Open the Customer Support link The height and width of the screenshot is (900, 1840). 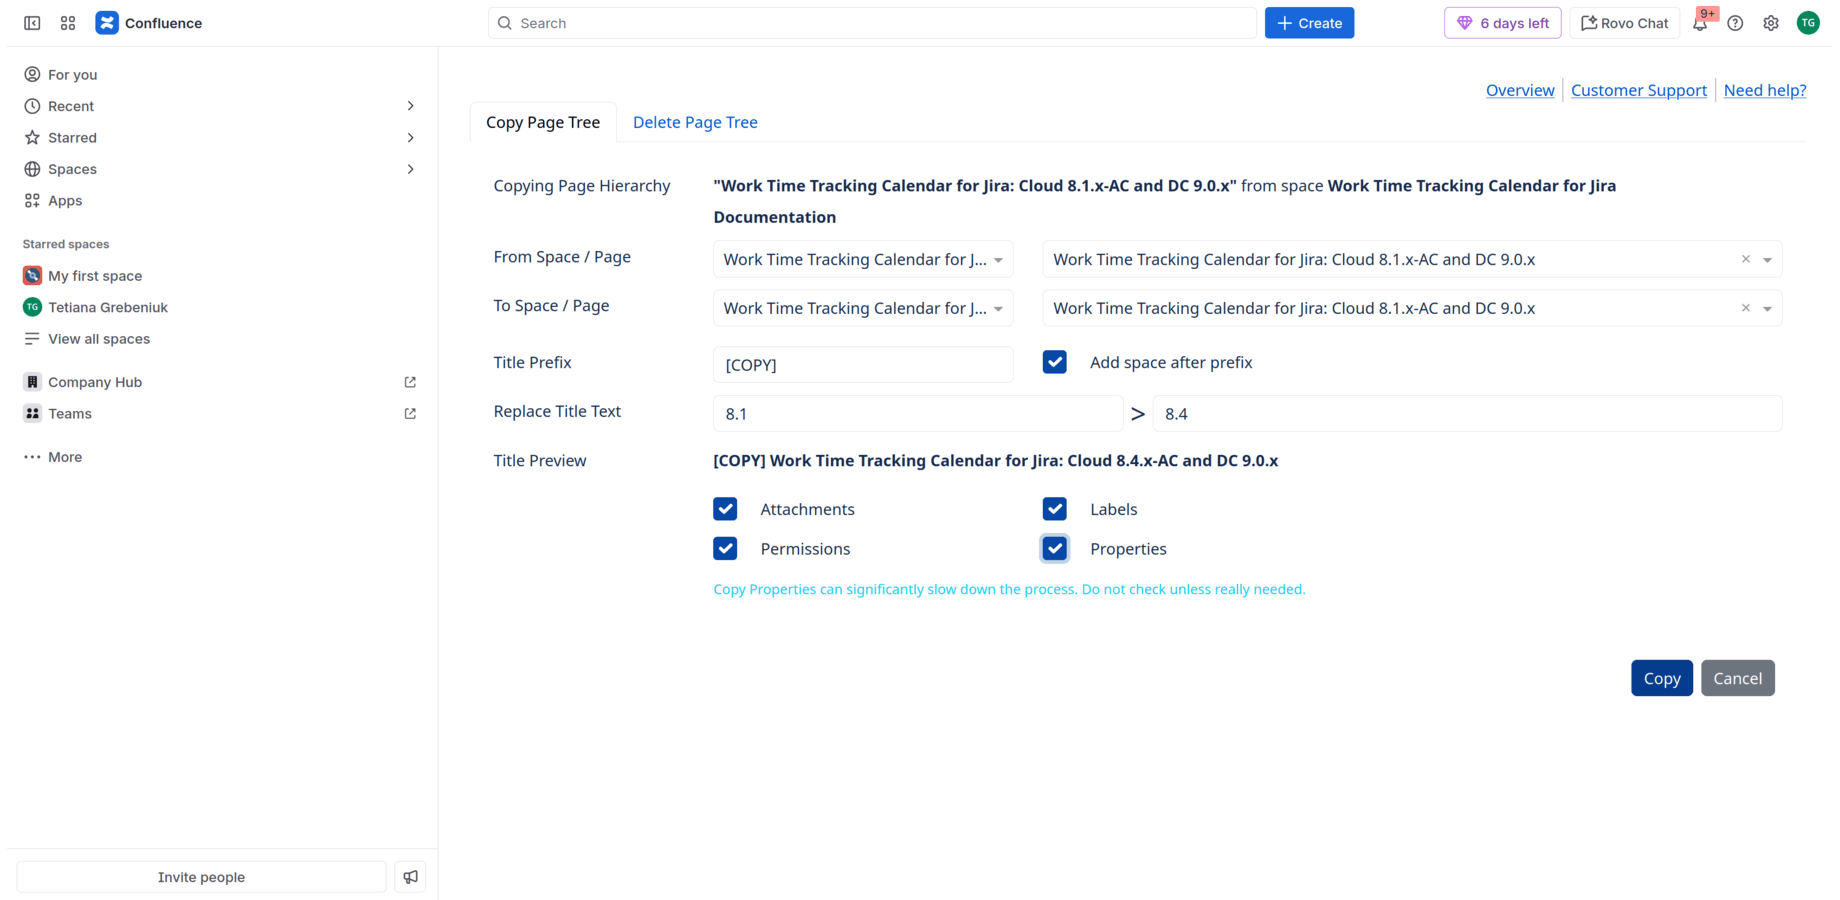coord(1639,90)
